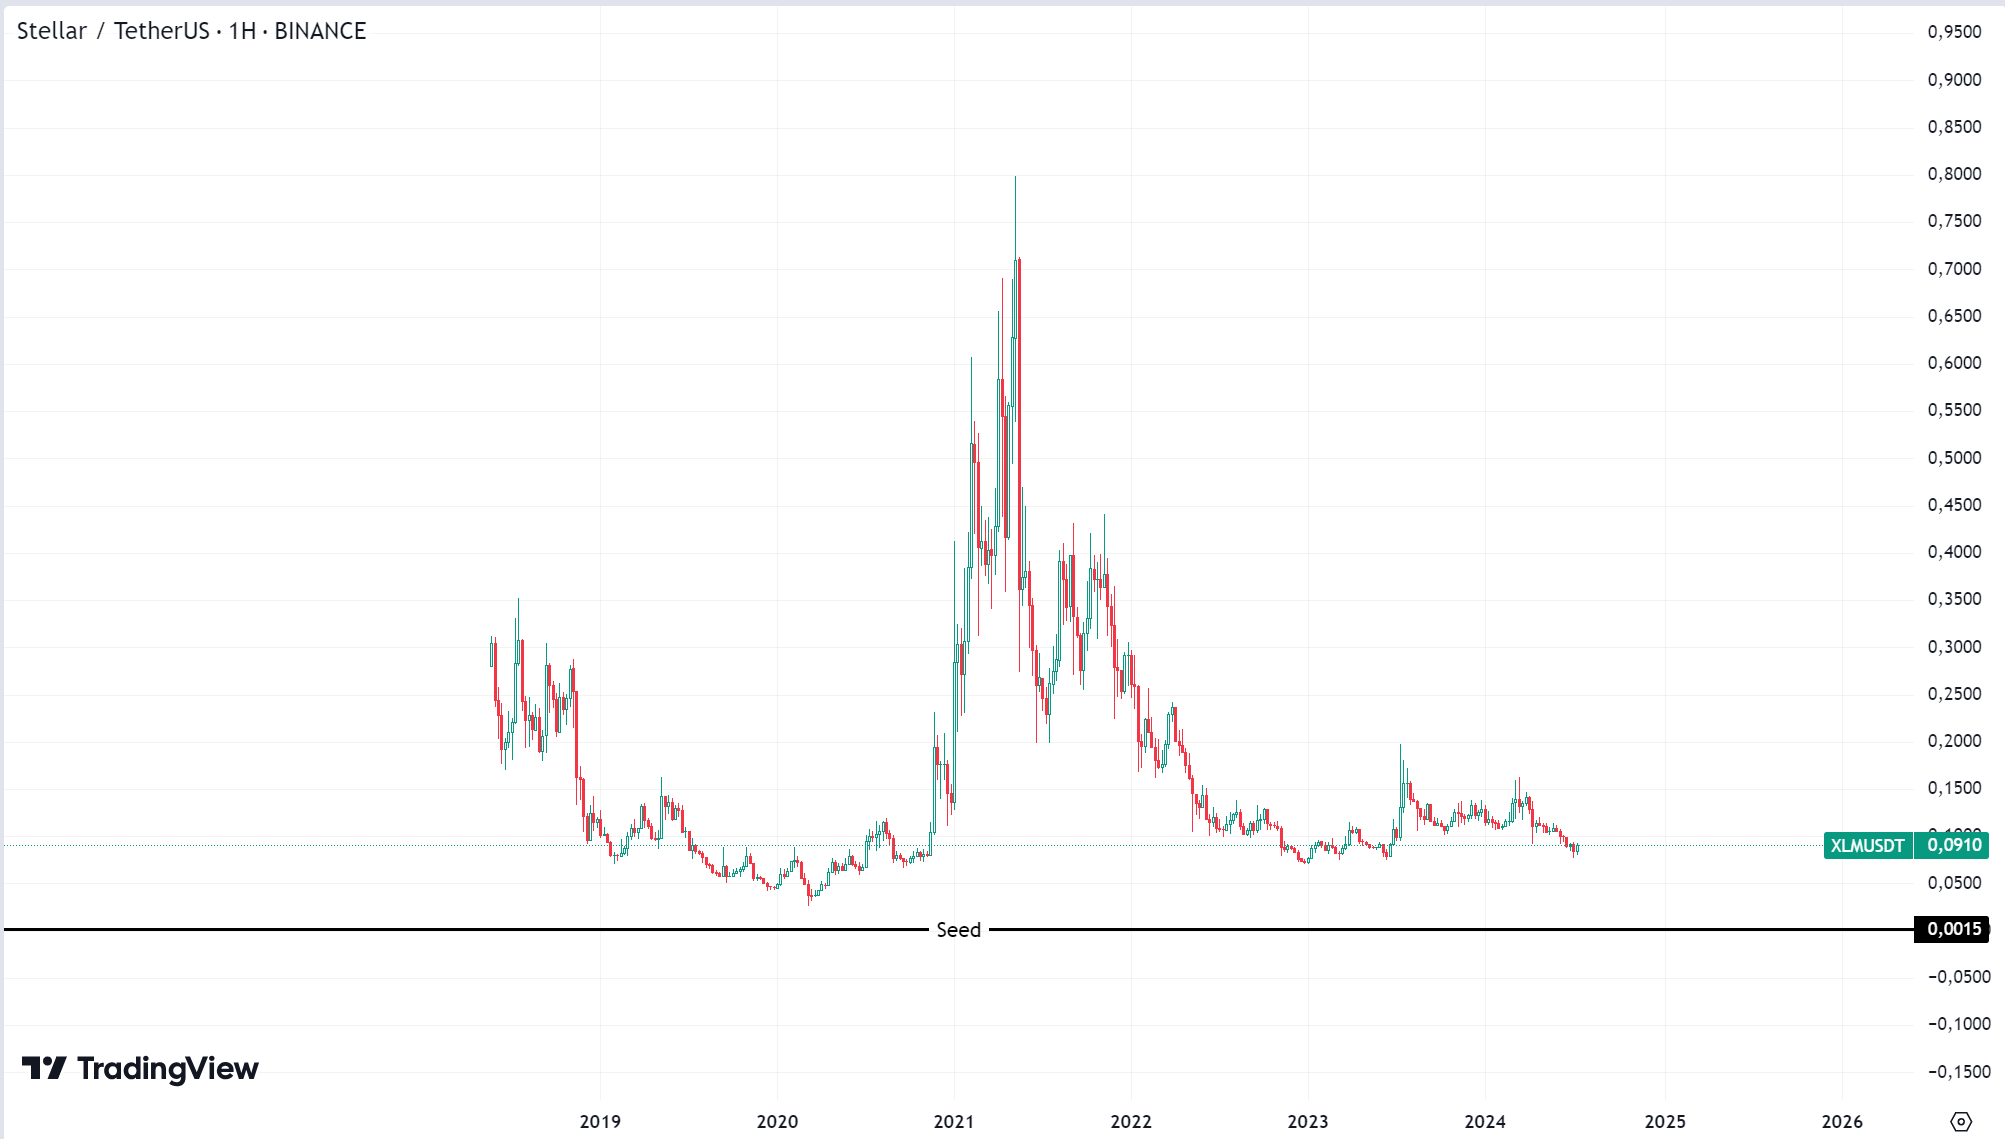
Task: Click the 2024 time axis label
Action: click(x=1485, y=1122)
